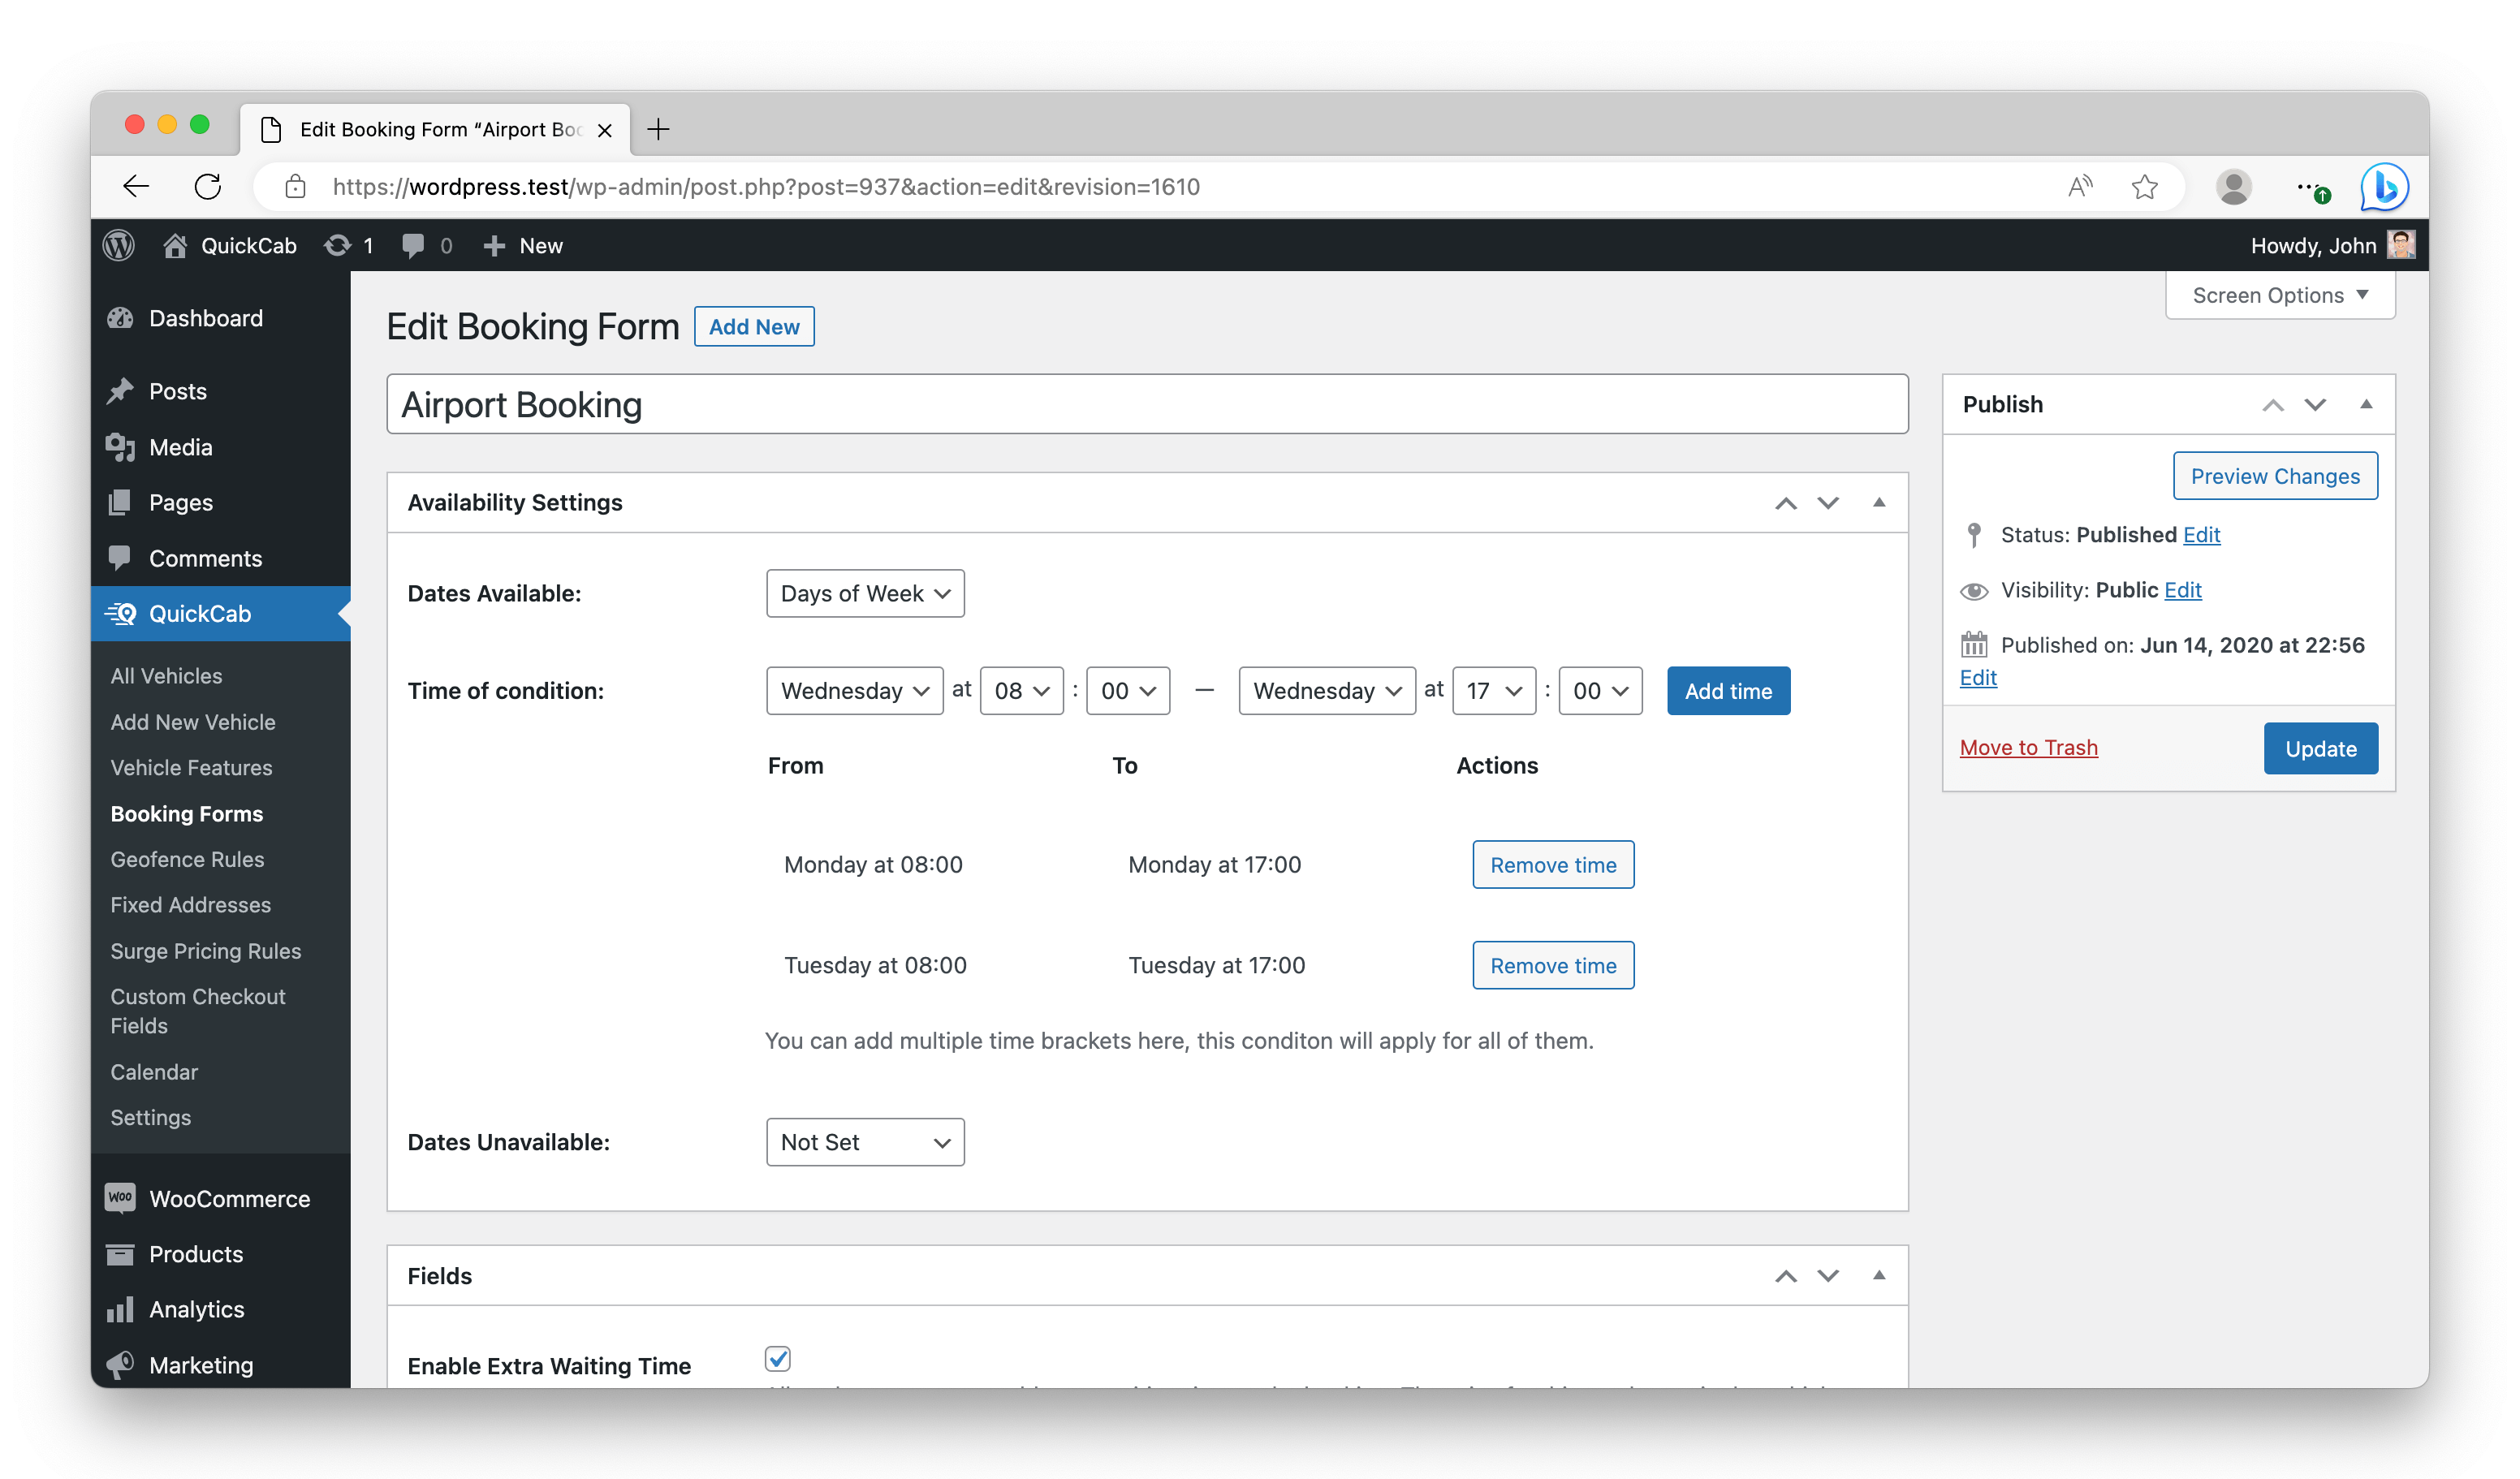This screenshot has width=2520, height=1479.
Task: Select Wednesday day dropdown for time condition
Action: click(854, 690)
